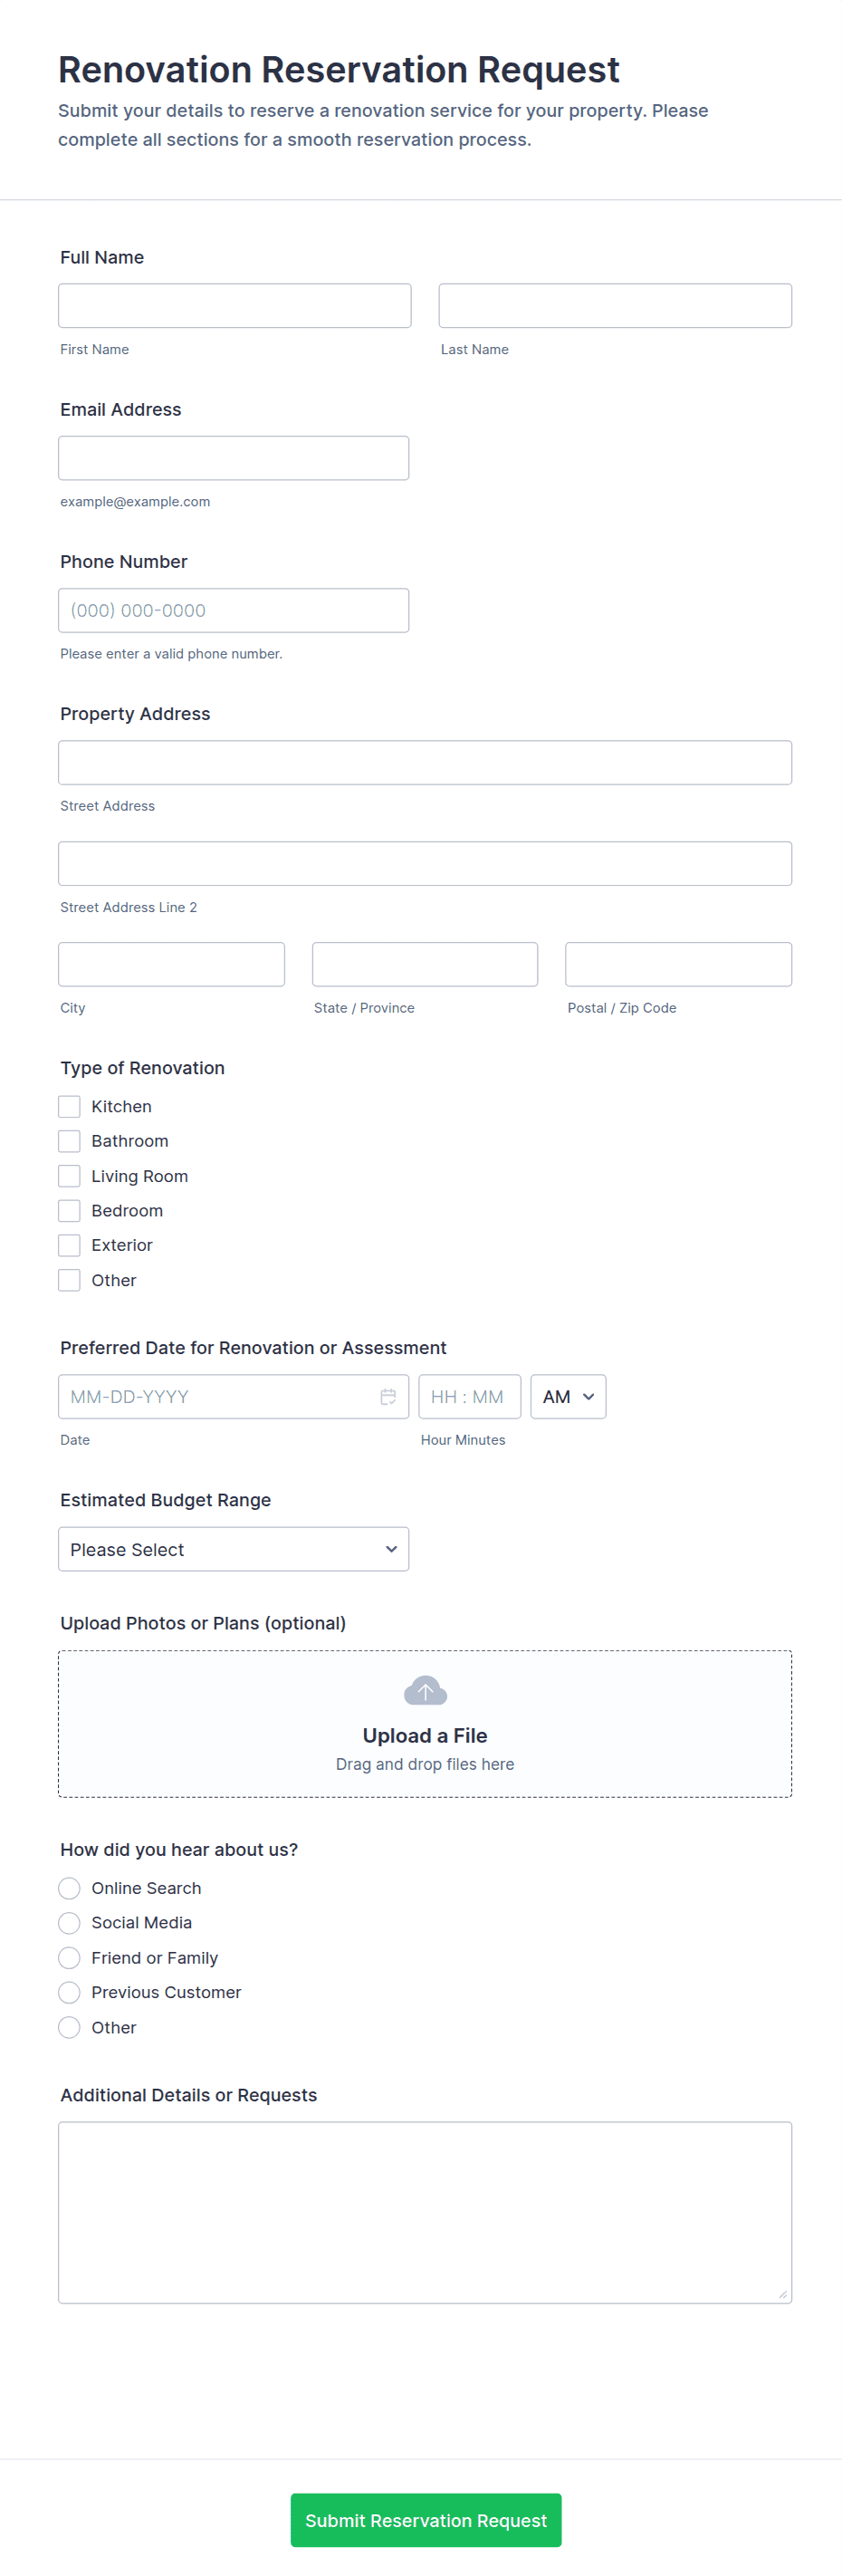Open the AM/PM dropdown
Image resolution: width=842 pixels, height=2576 pixels.
tap(567, 1396)
